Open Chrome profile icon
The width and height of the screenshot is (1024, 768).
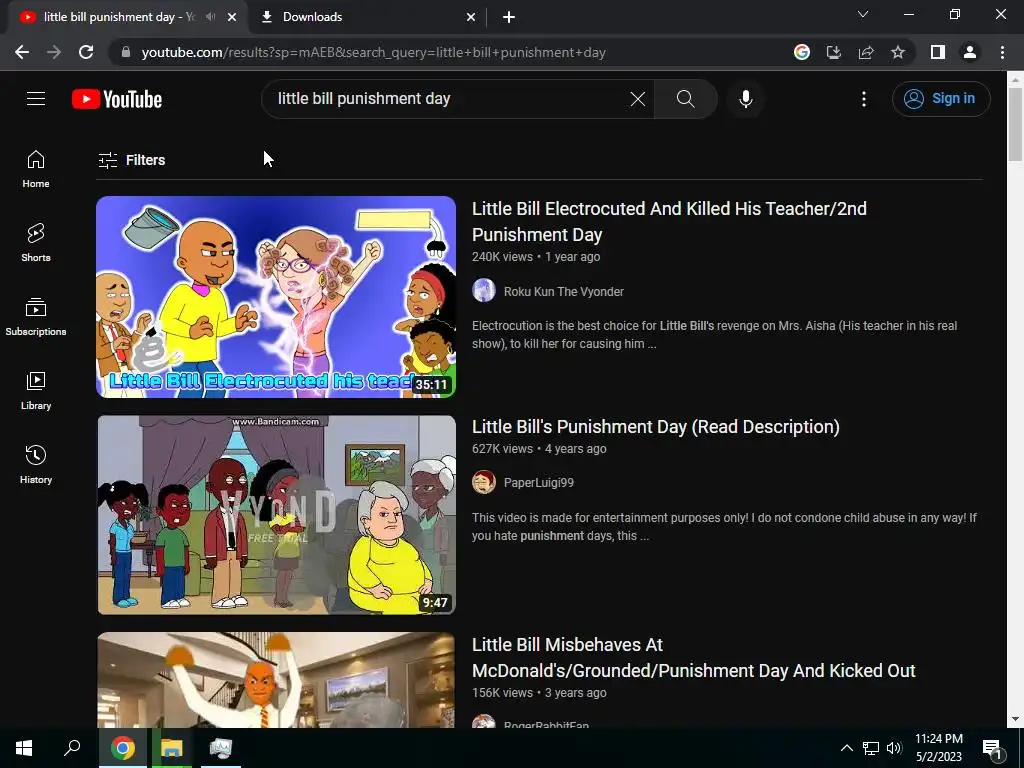(x=970, y=52)
